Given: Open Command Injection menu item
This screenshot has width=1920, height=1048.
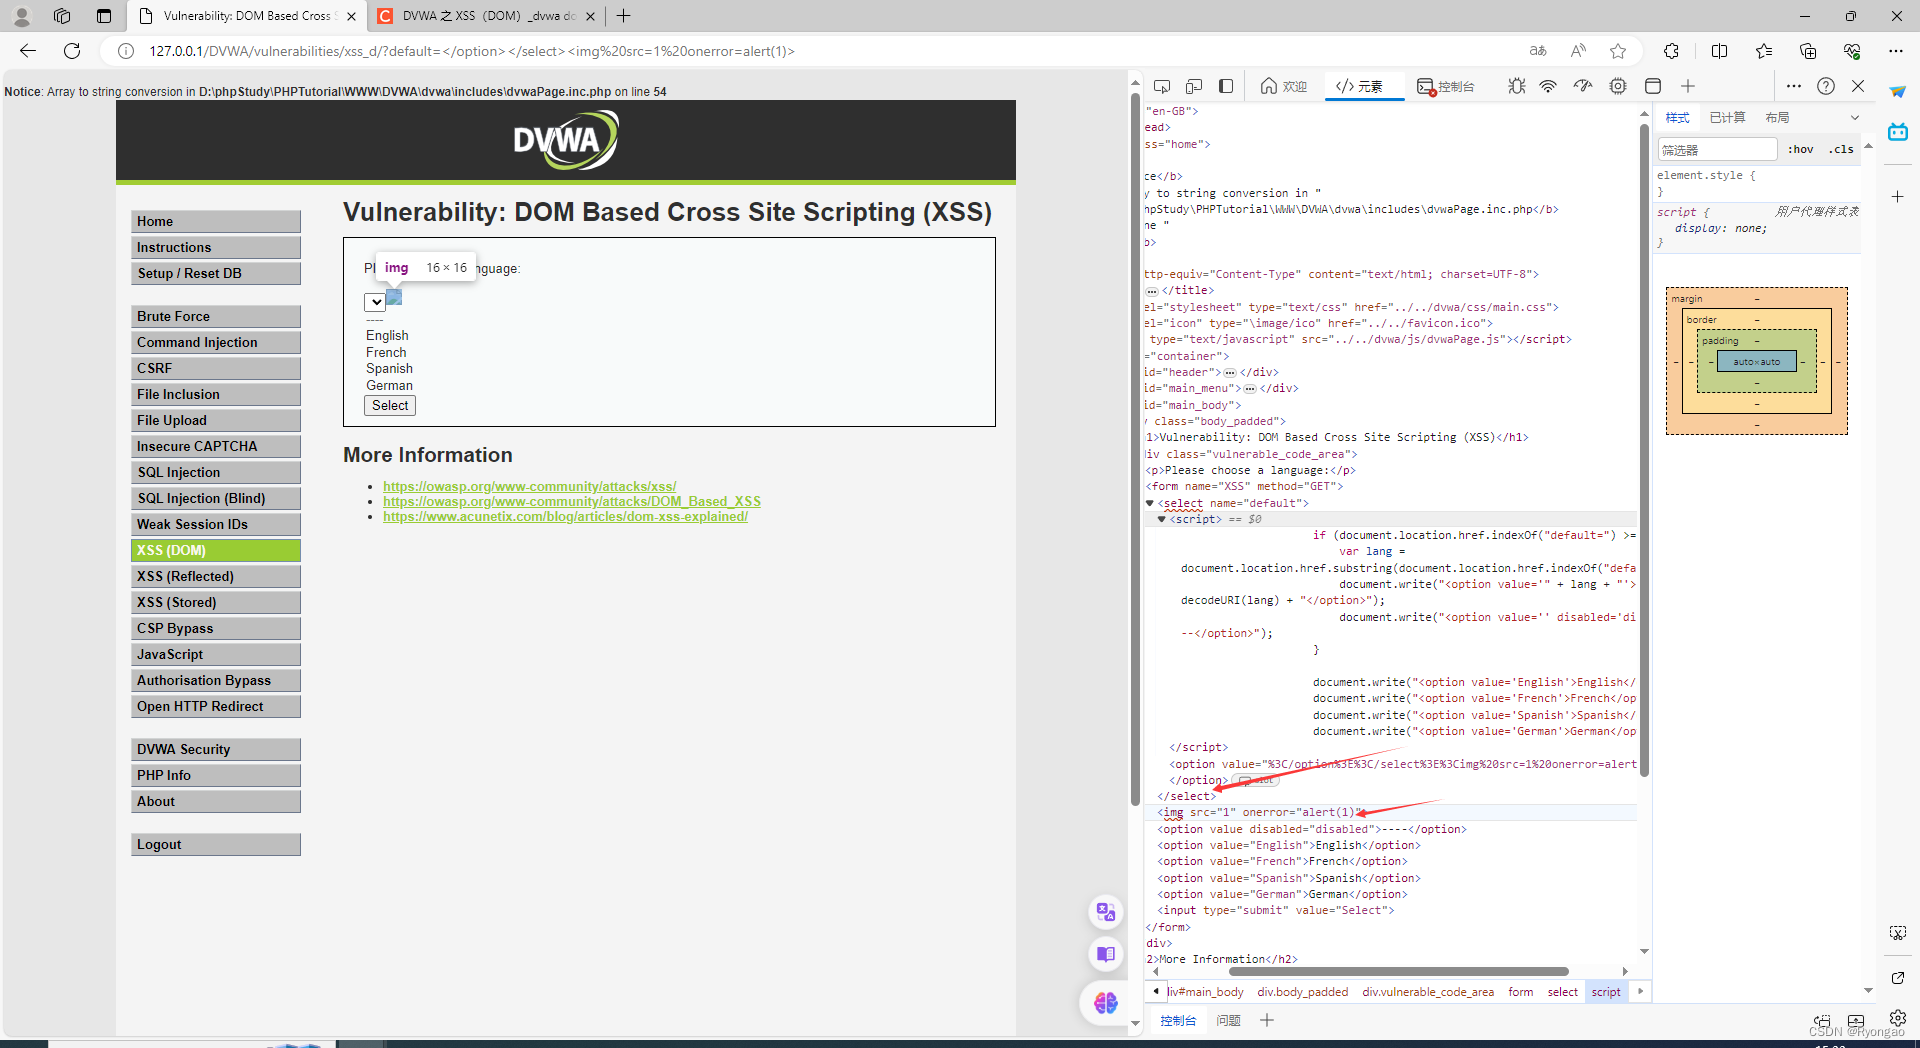Looking at the screenshot, I should click(x=216, y=342).
